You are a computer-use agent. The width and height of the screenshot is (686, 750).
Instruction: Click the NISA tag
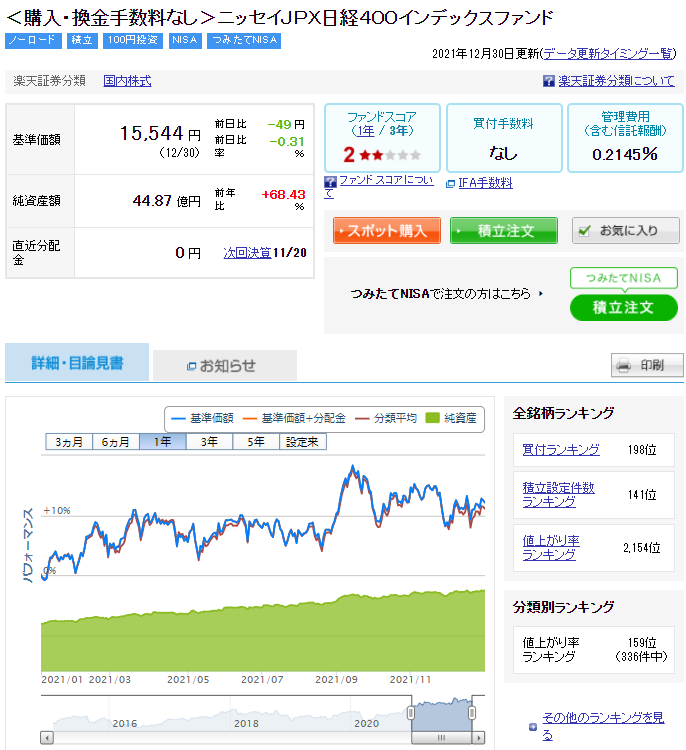point(185,41)
